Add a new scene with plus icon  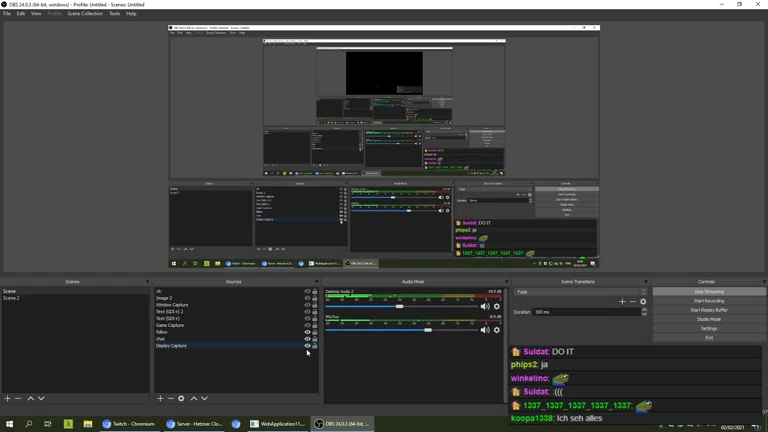pos(7,398)
